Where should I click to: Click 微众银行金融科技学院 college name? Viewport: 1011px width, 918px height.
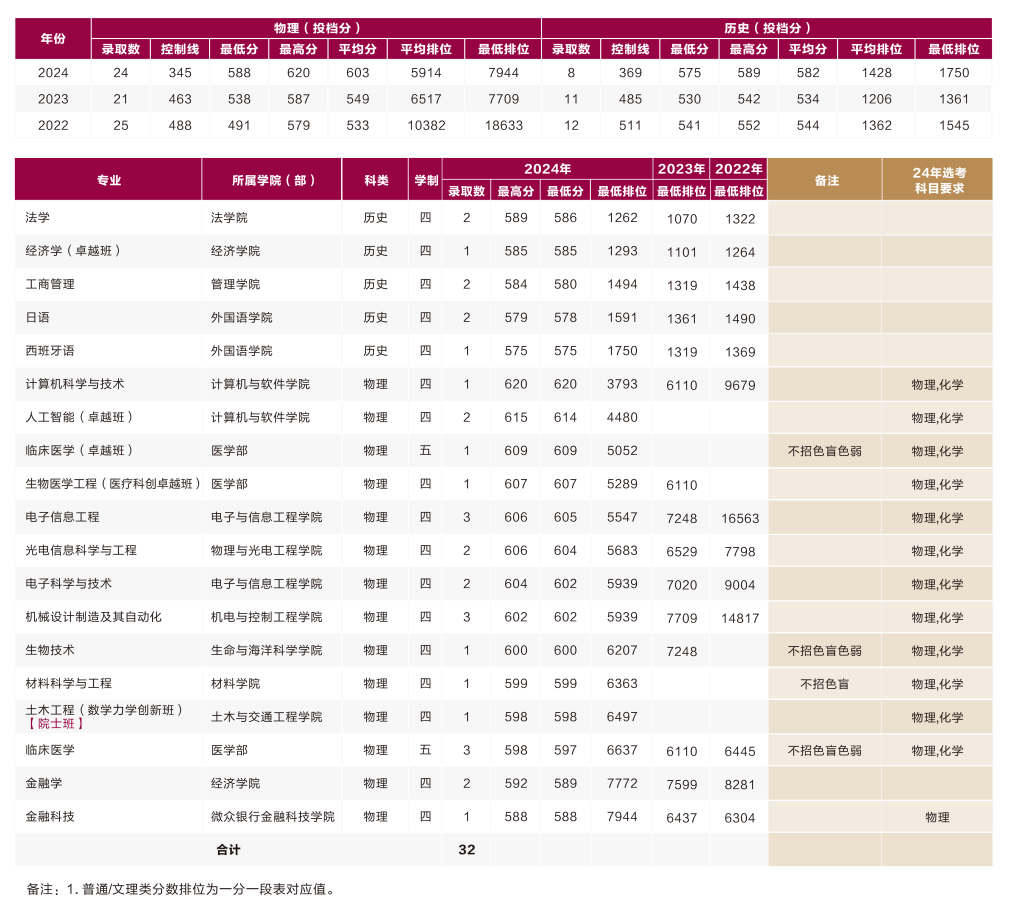tap(273, 817)
